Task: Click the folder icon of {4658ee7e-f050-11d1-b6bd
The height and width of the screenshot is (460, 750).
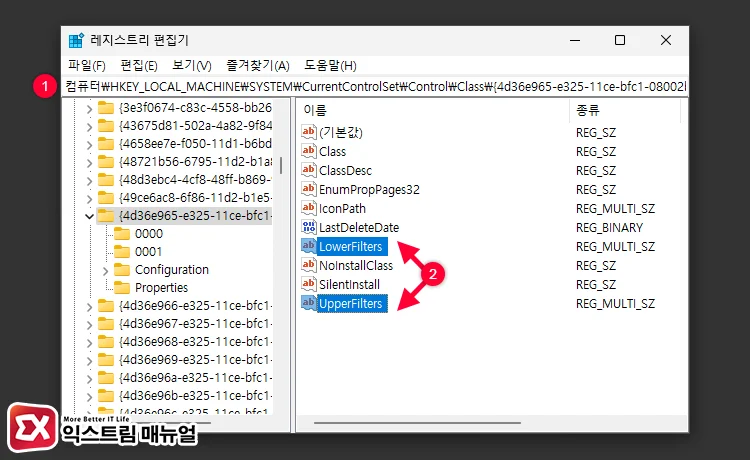Action: (x=106, y=143)
